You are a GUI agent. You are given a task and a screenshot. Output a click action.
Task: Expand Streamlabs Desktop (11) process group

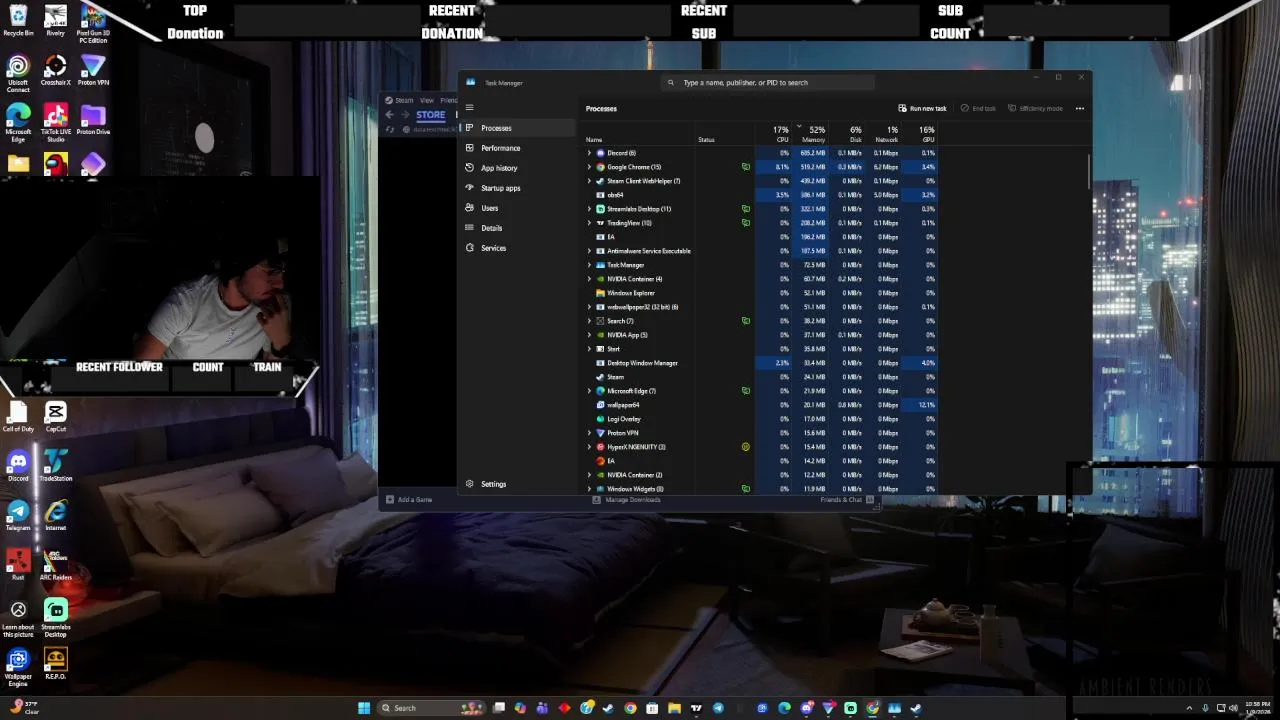click(589, 209)
